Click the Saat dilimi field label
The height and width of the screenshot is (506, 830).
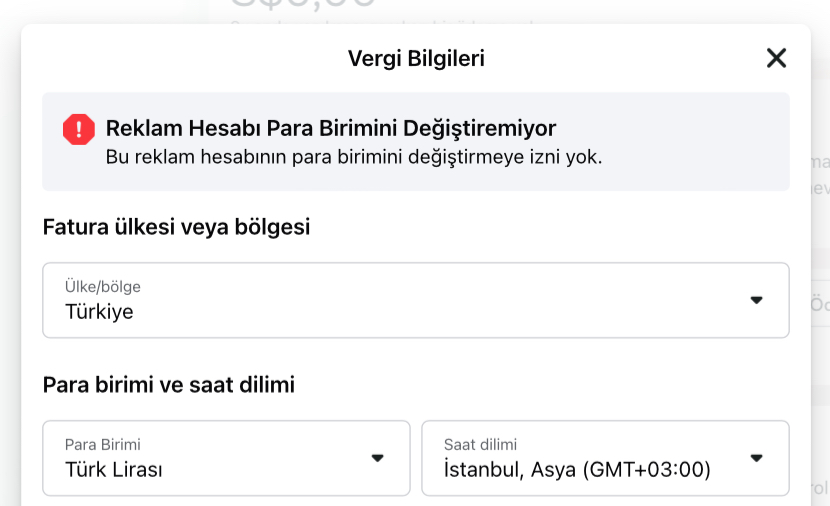(x=480, y=444)
